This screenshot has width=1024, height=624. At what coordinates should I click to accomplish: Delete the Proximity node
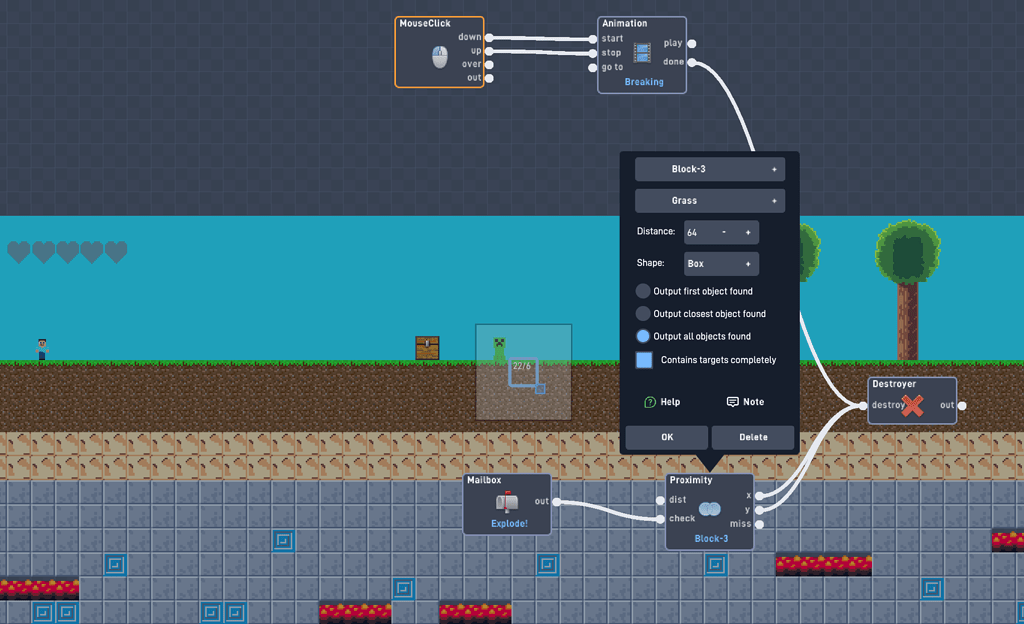(x=752, y=437)
